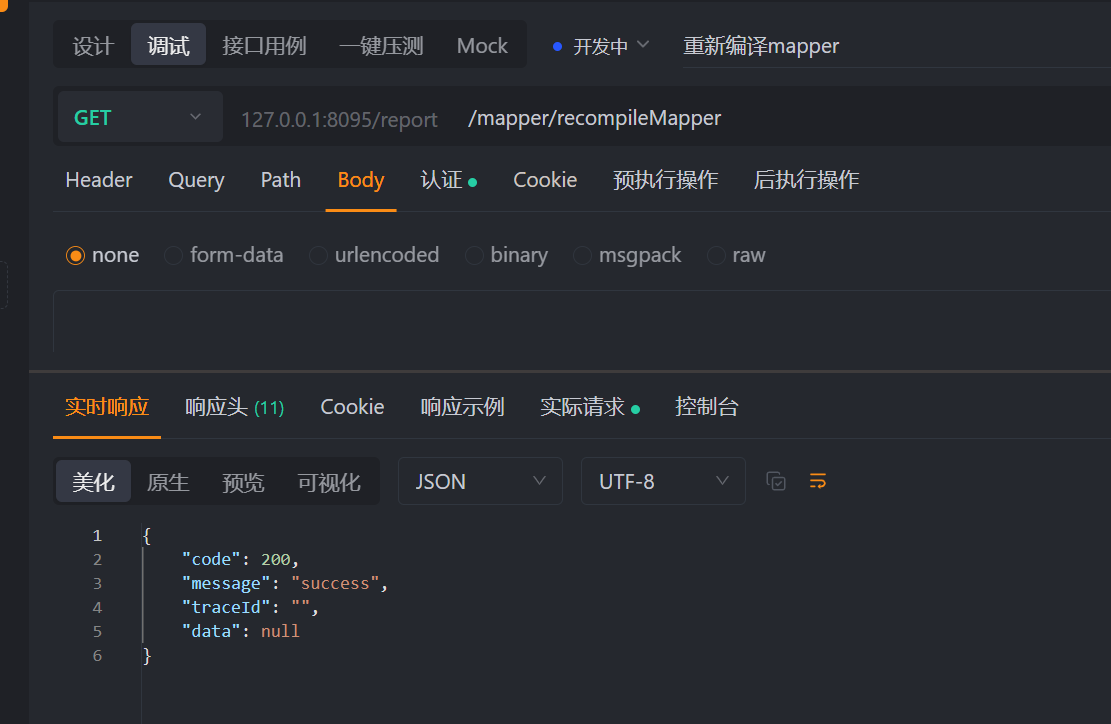Image resolution: width=1111 pixels, height=724 pixels.
Task: Open the 设计 design mode tab
Action: [93, 45]
